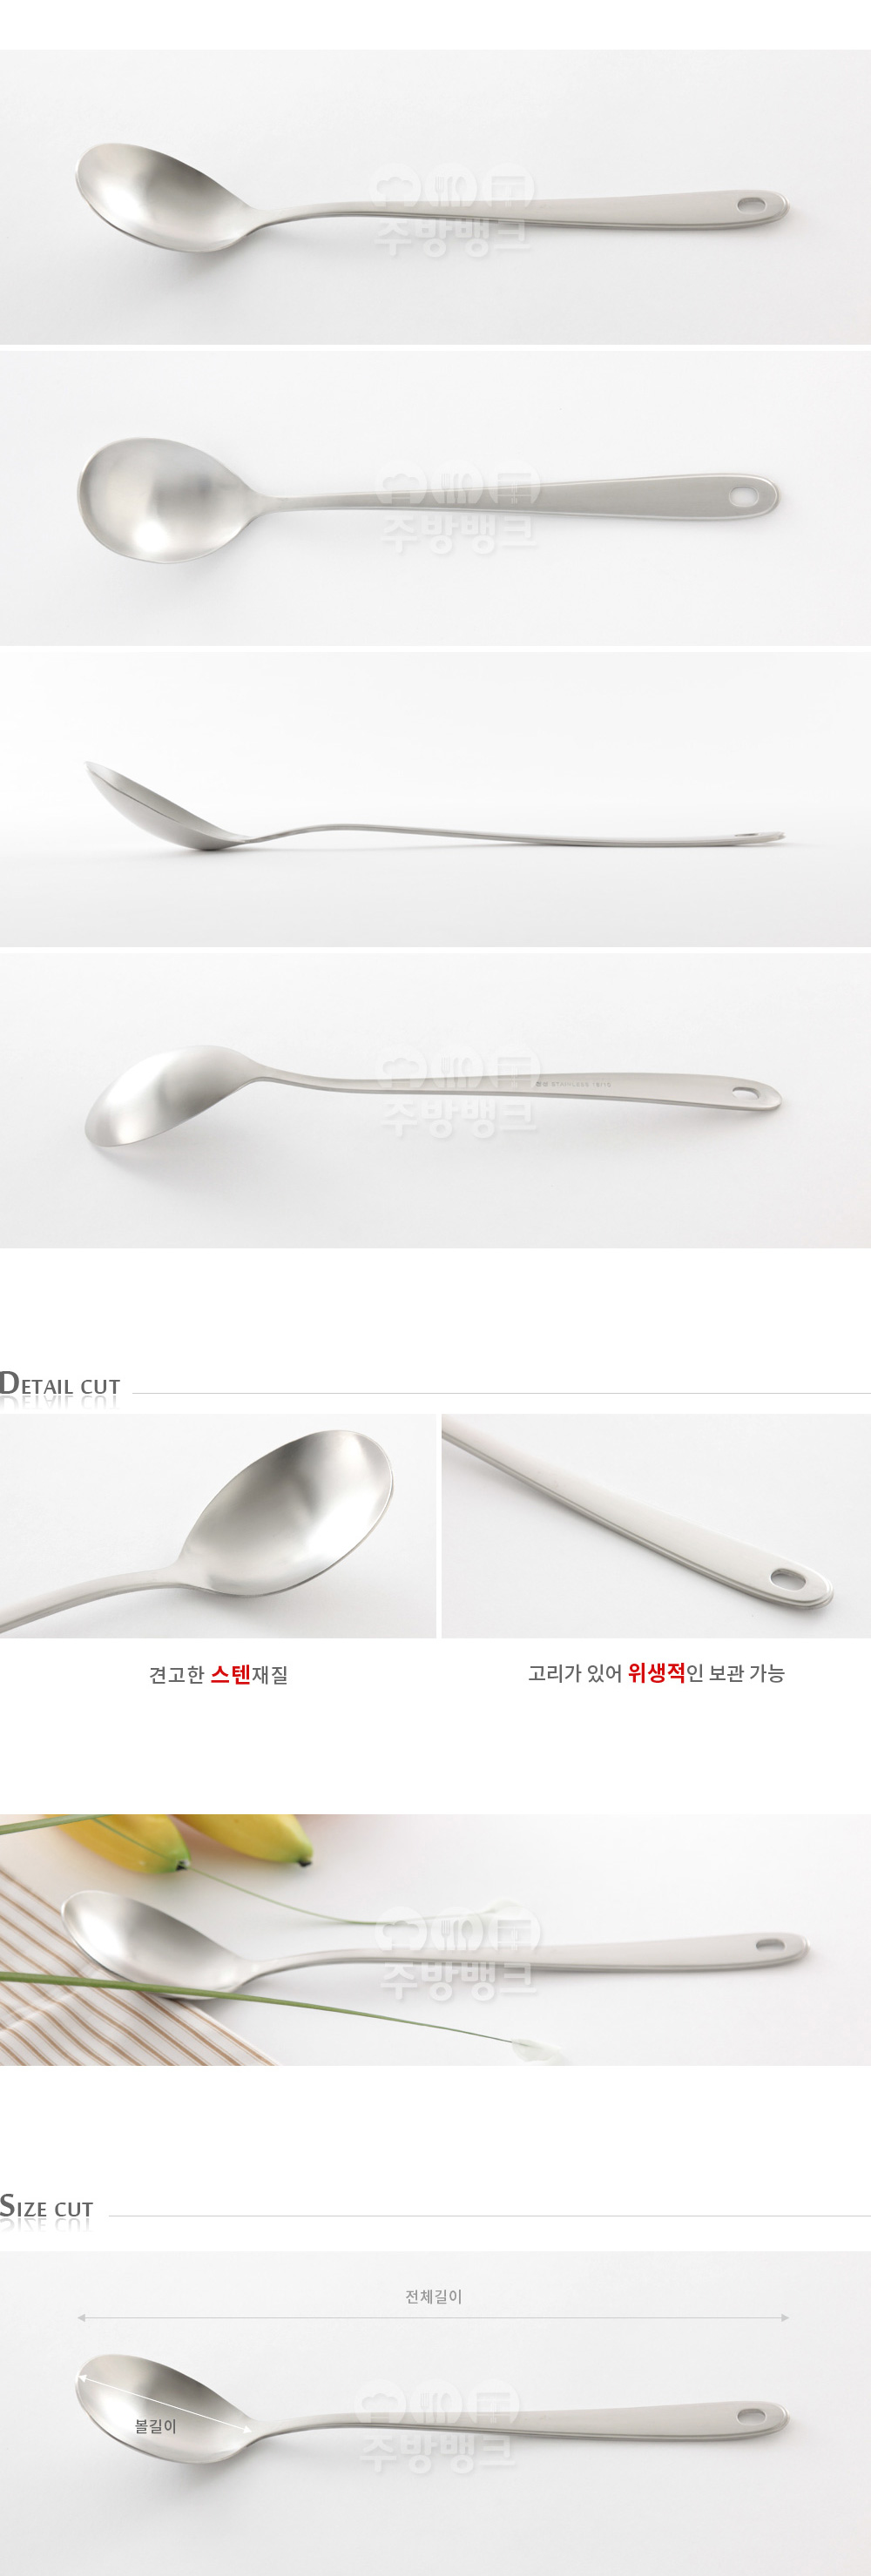The height and width of the screenshot is (2576, 871).
Task: Click the SIZE CUT section heading
Action: pyautogui.click(x=47, y=2207)
